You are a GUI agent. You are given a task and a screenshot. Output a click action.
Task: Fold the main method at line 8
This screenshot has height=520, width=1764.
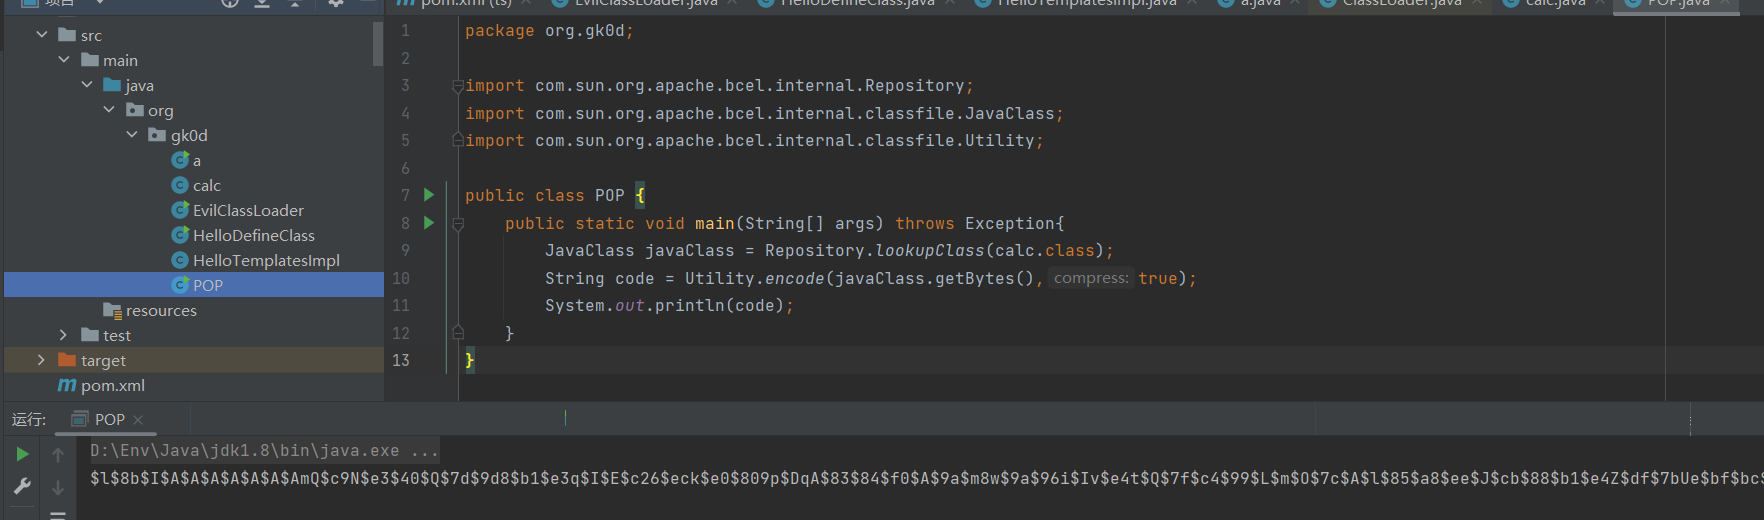point(458,224)
